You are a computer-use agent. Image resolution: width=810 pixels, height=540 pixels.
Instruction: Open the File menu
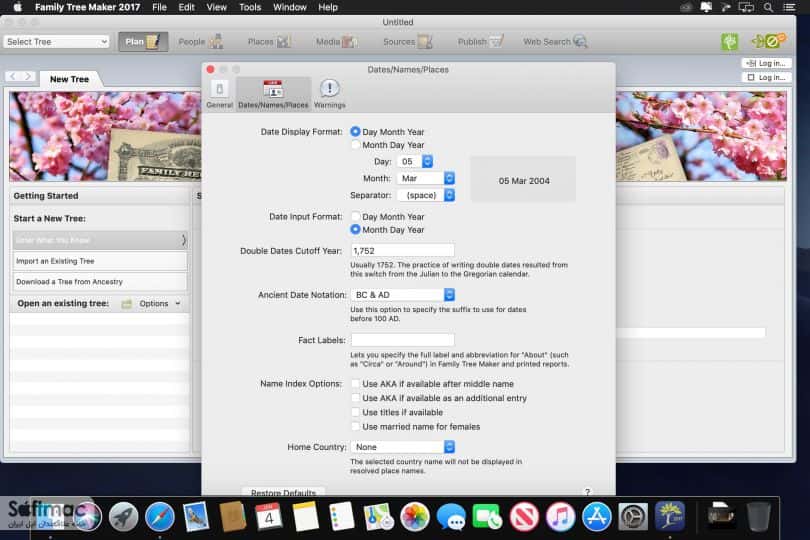pyautogui.click(x=160, y=7)
